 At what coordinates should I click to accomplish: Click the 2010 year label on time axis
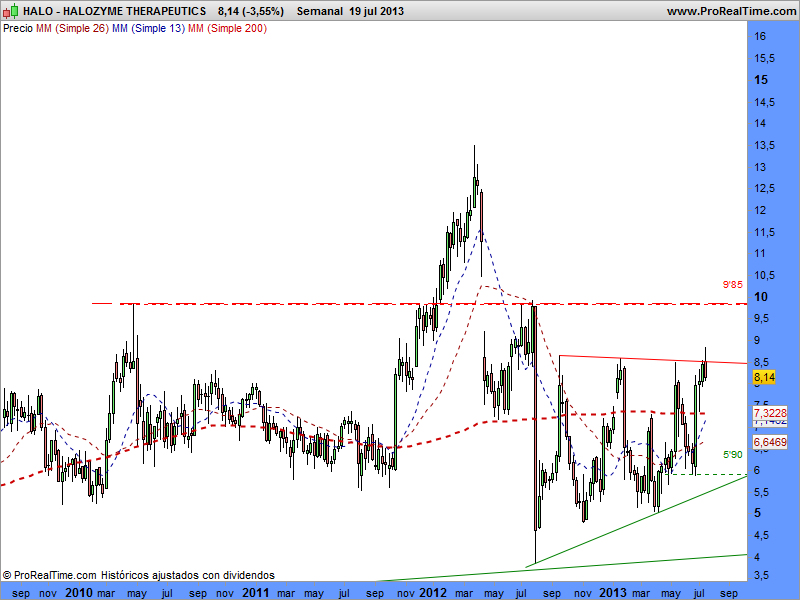(79, 593)
